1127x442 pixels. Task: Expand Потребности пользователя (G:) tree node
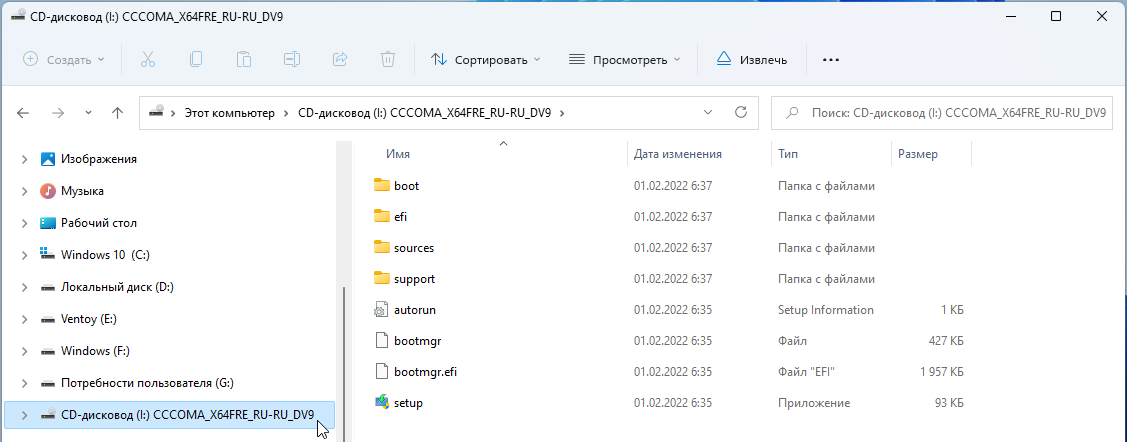[25, 383]
